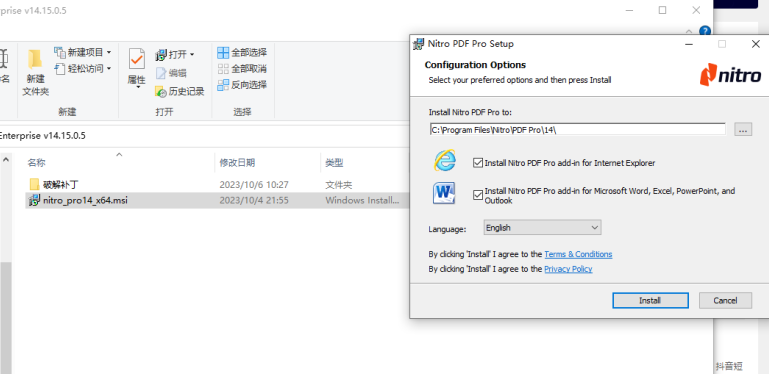Click the Properties (属性) icon

pyautogui.click(x=136, y=60)
